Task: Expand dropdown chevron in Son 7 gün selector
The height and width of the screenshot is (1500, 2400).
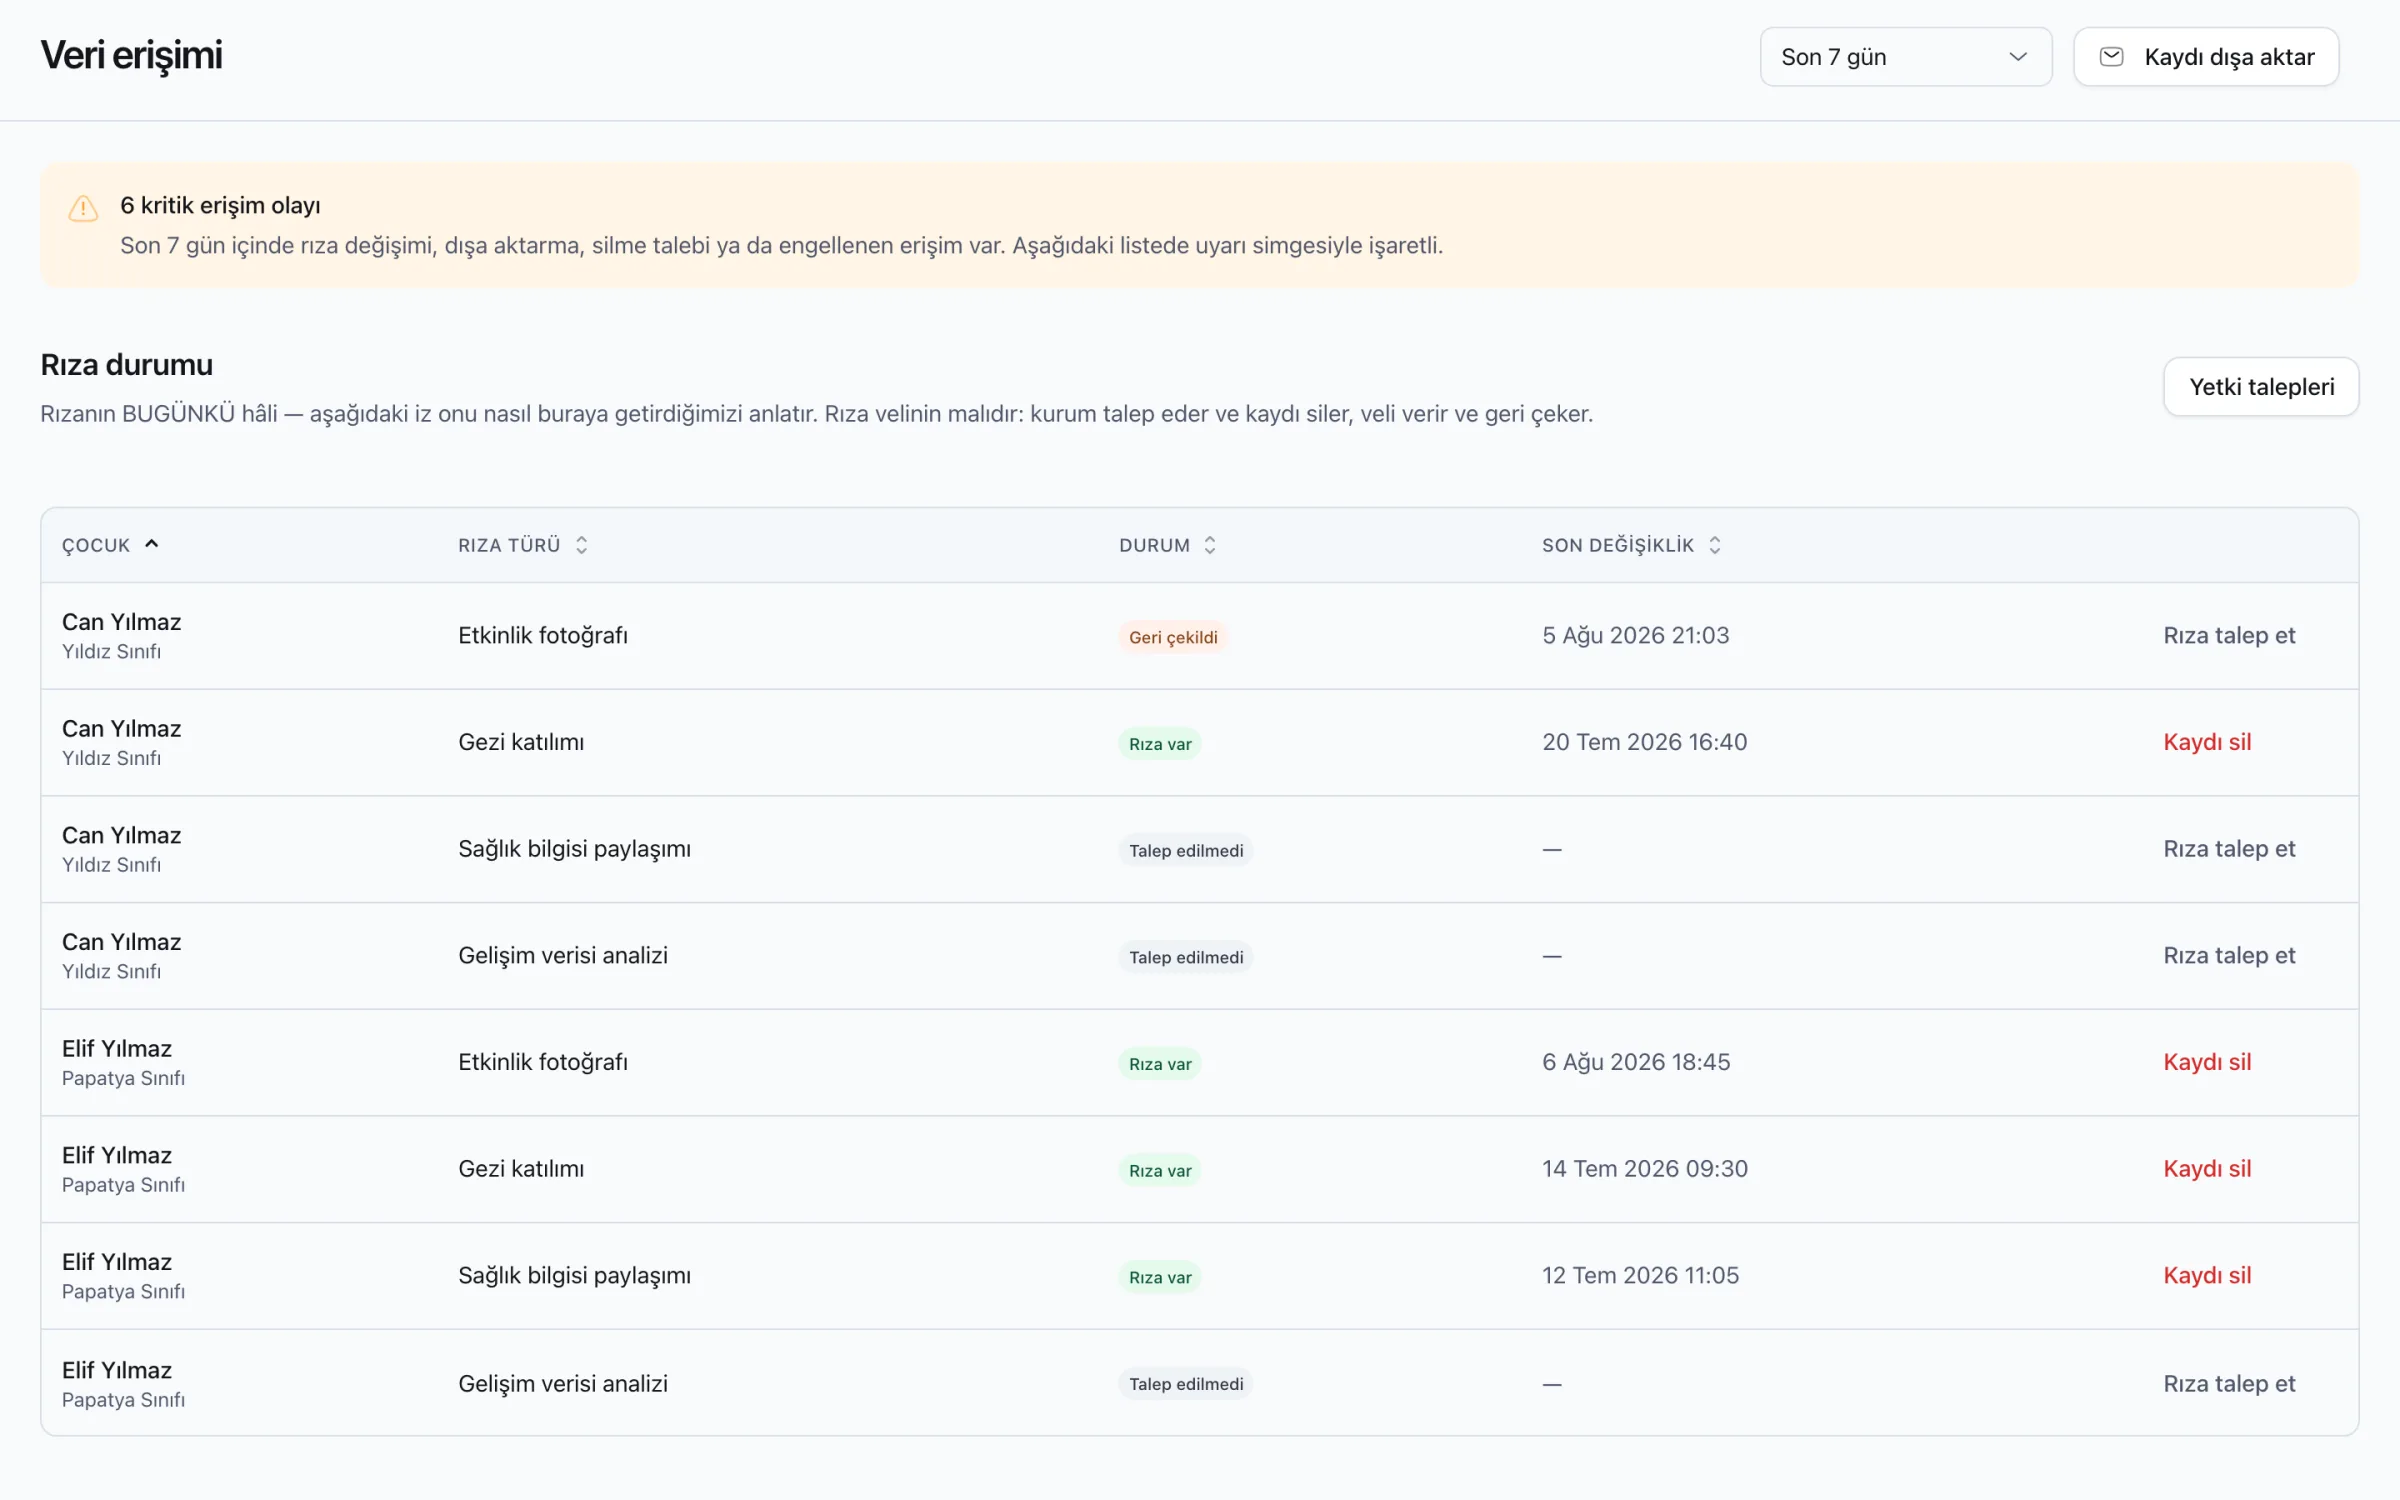Action: [2018, 57]
